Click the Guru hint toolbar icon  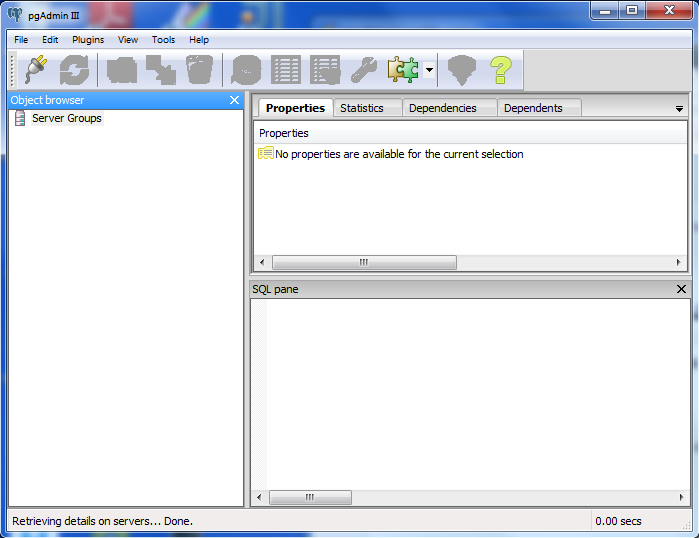coord(462,70)
